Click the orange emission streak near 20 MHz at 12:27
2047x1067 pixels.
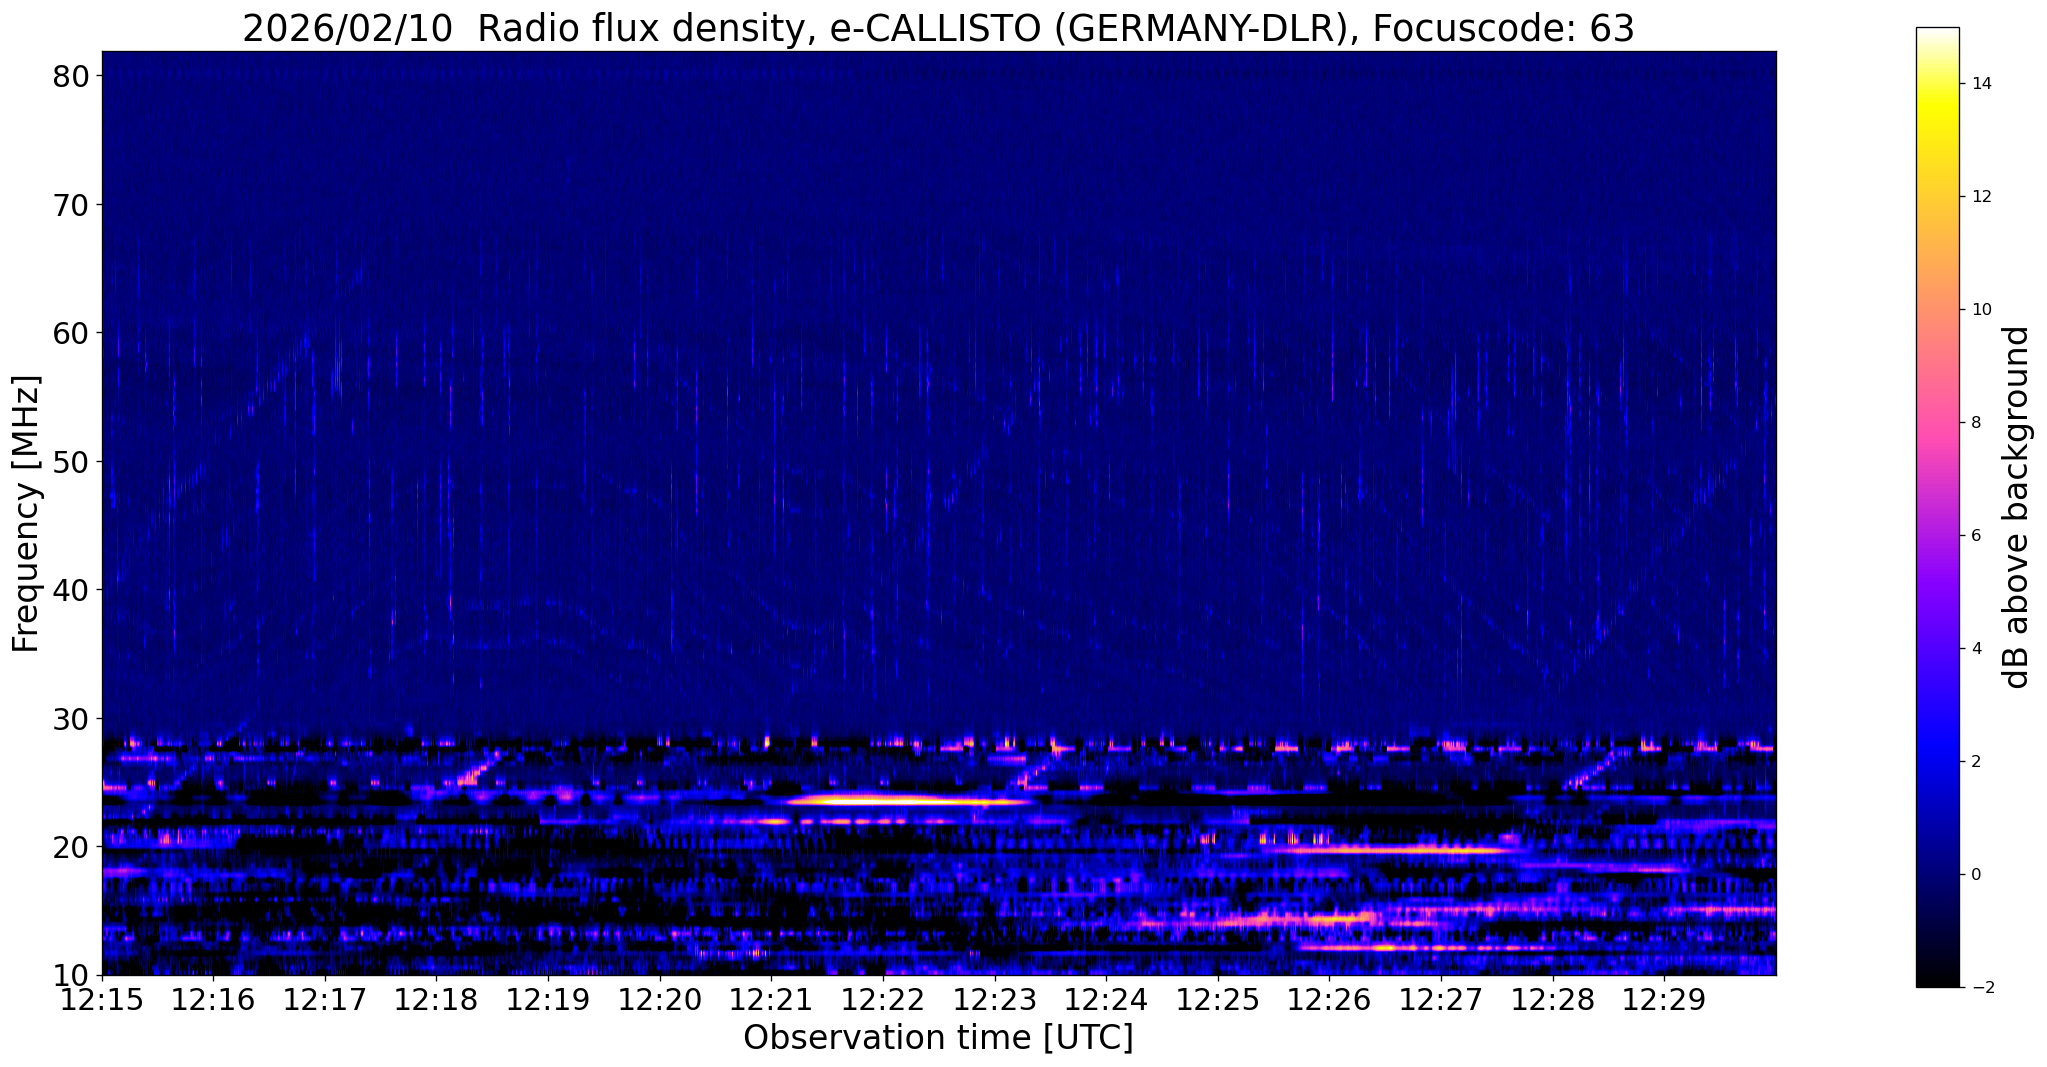pyautogui.click(x=1400, y=850)
